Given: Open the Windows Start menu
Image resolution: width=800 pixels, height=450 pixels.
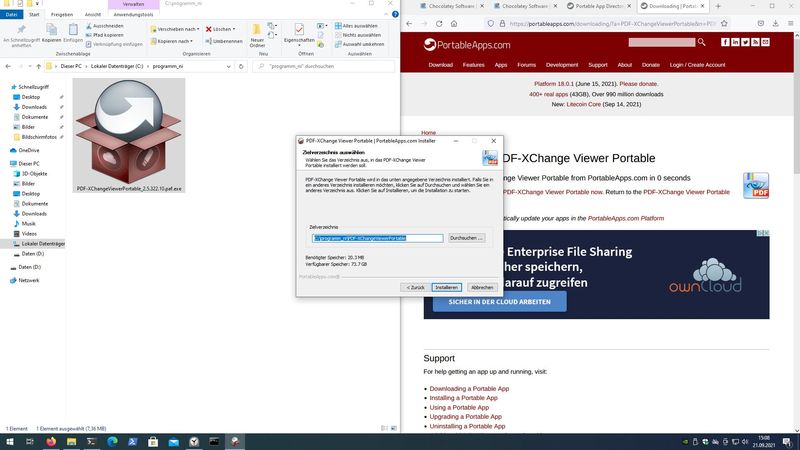Looking at the screenshot, I should click(x=9, y=442).
